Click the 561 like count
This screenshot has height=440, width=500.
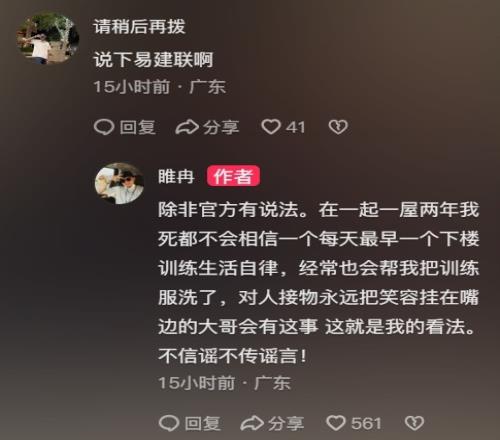[x=366, y=423]
